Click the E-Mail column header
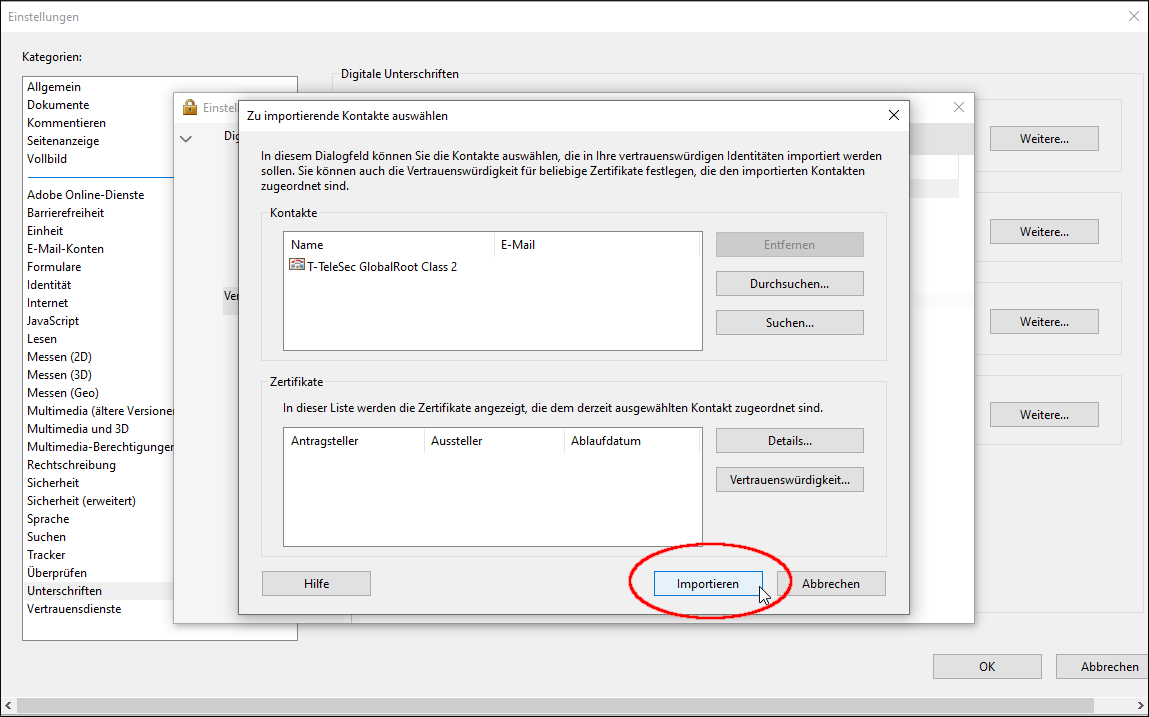This screenshot has height=717, width=1149. [x=598, y=245]
